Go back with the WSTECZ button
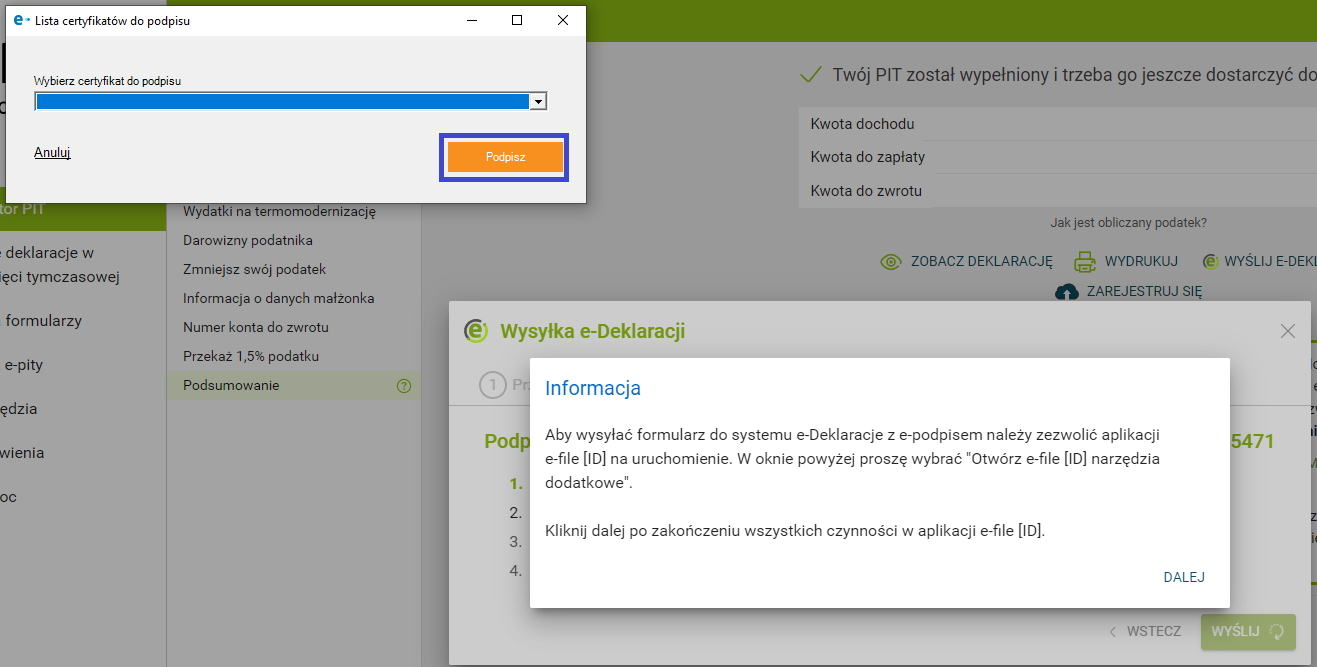This screenshot has width=1317, height=667. (x=1145, y=631)
